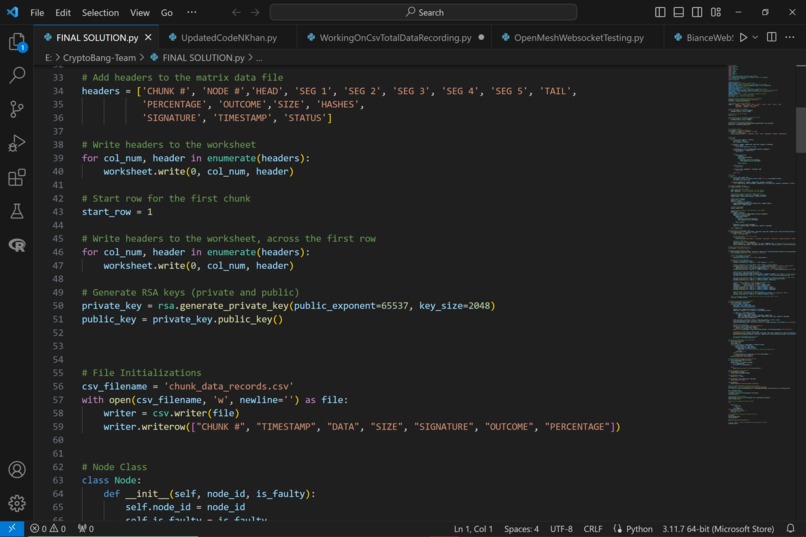Click the search command center box
The width and height of the screenshot is (806, 537).
[423, 12]
